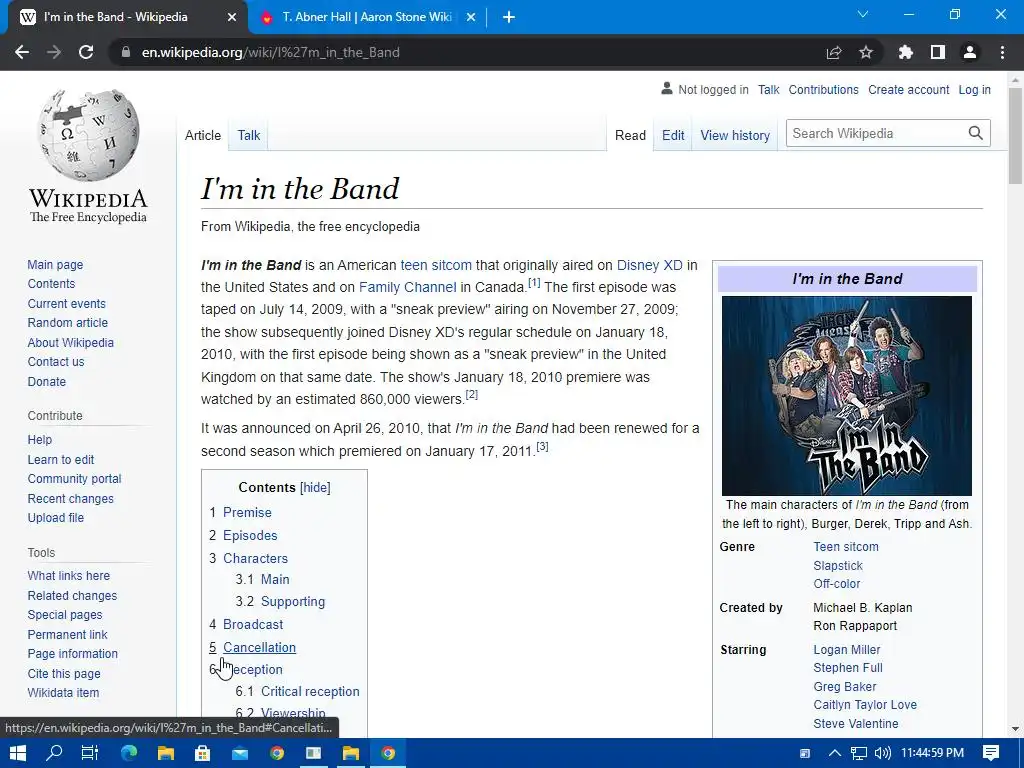Open the Edit tab
The image size is (1024, 768).
(673, 135)
